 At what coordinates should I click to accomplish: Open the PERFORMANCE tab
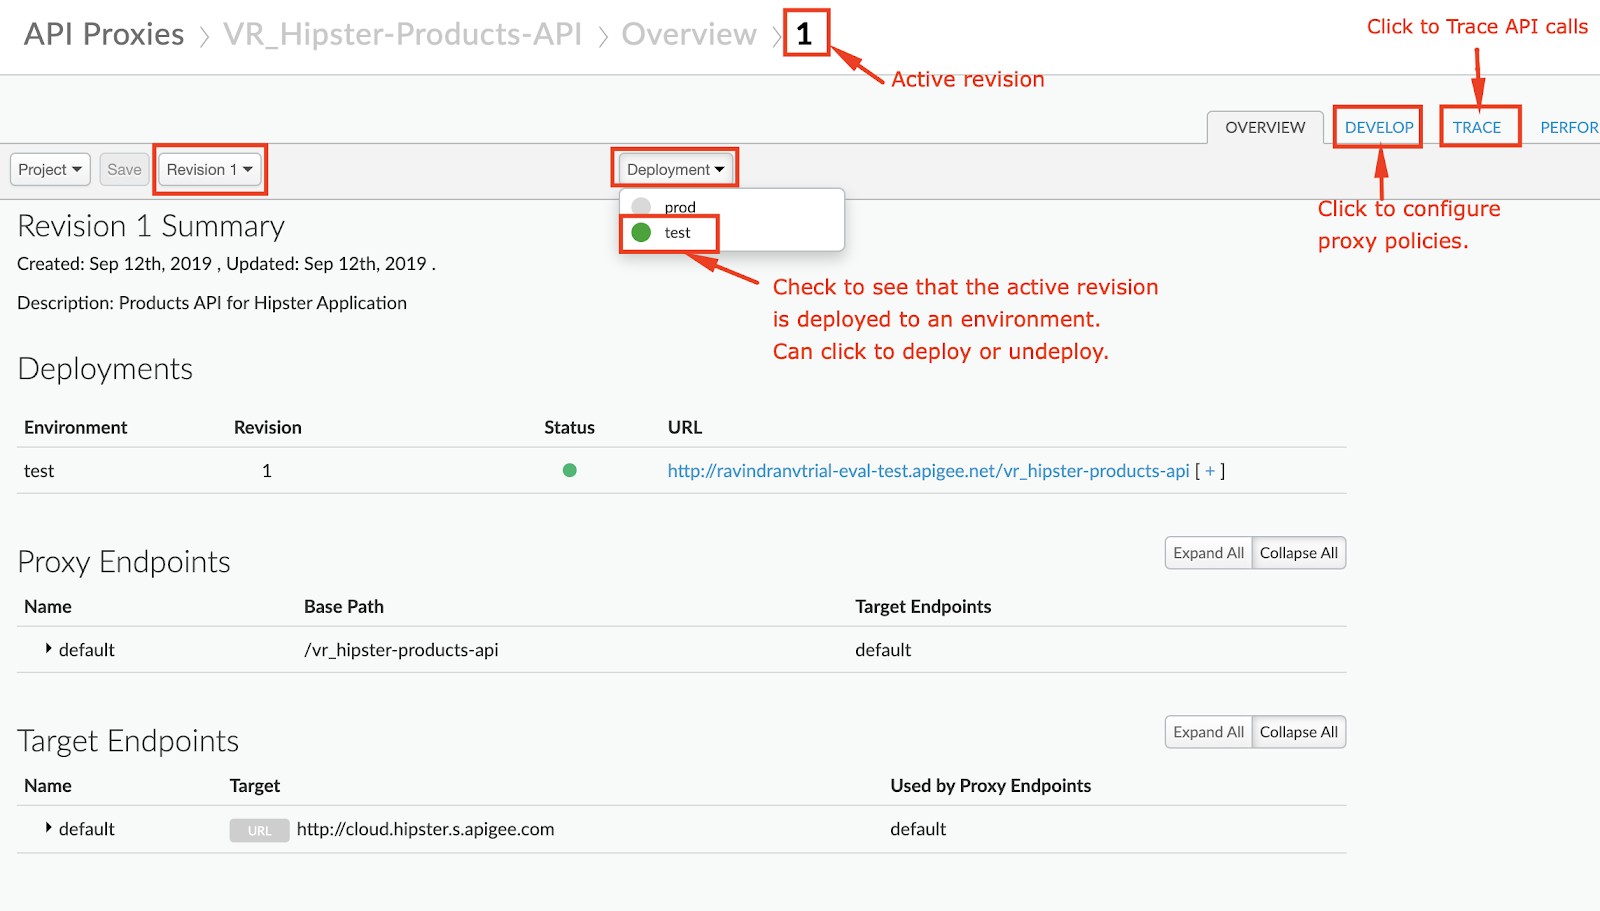pyautogui.click(x=1569, y=127)
